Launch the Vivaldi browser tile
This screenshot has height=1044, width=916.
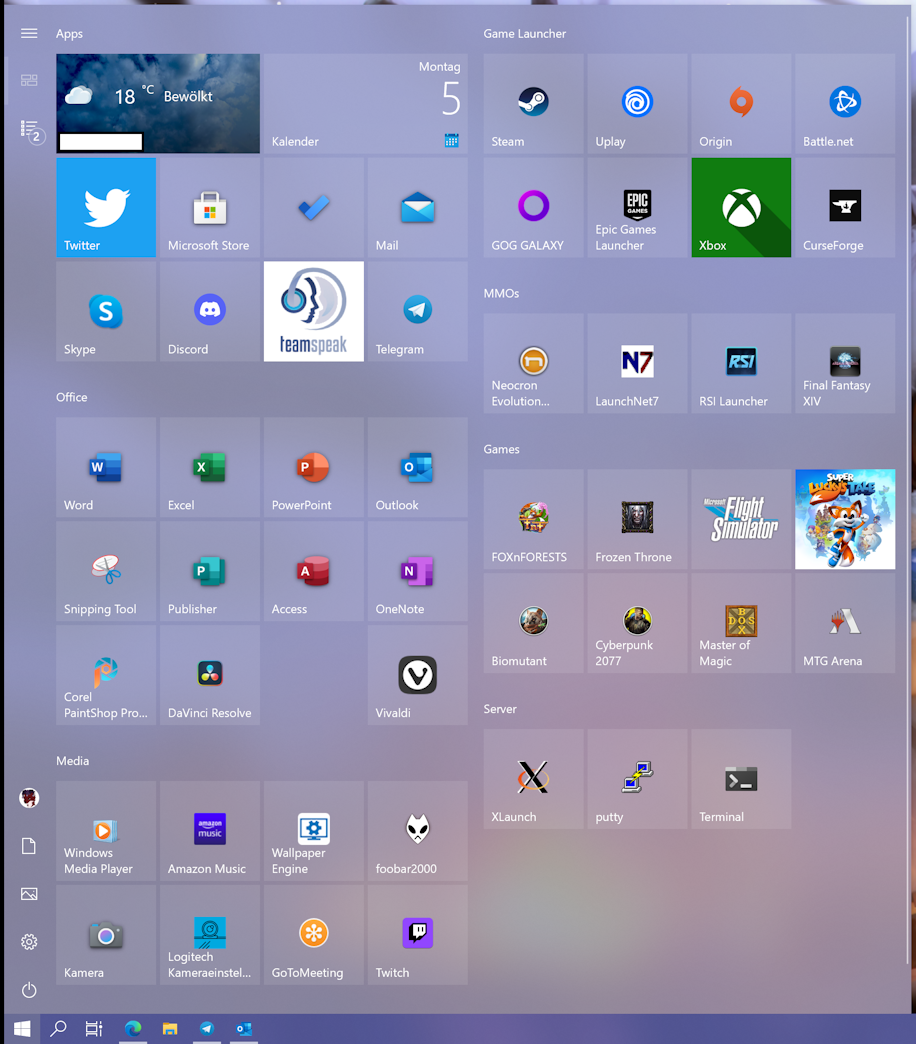point(417,674)
